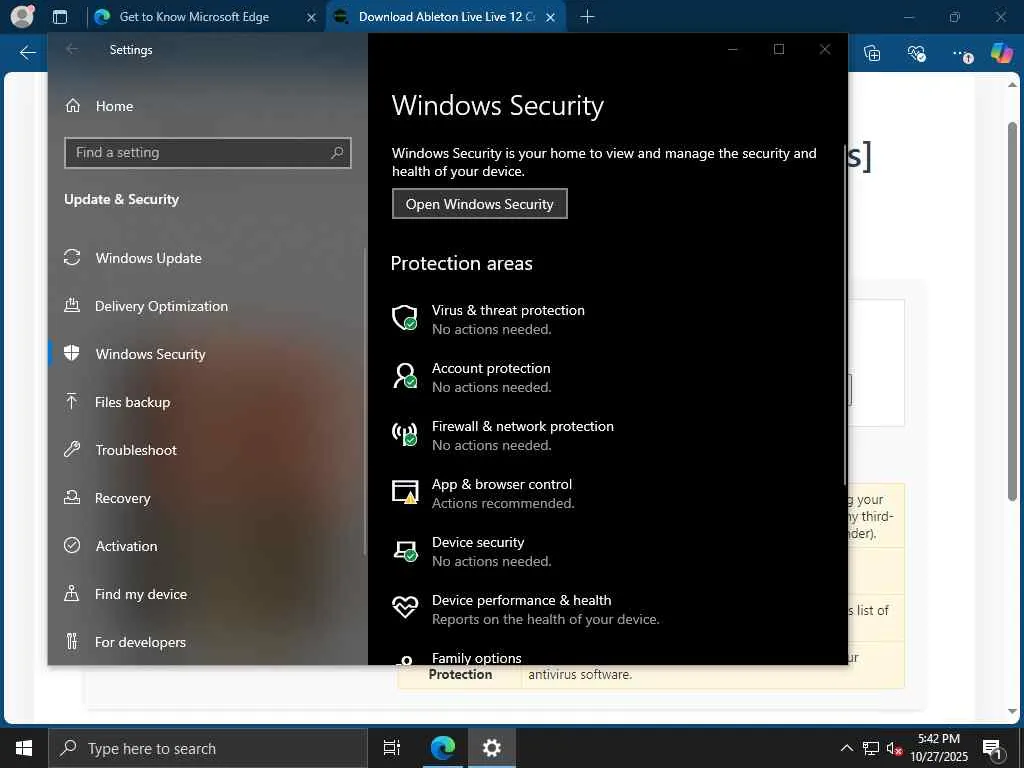Viewport: 1024px width, 768px height.
Task: Open Device security area
Action: click(x=472, y=551)
